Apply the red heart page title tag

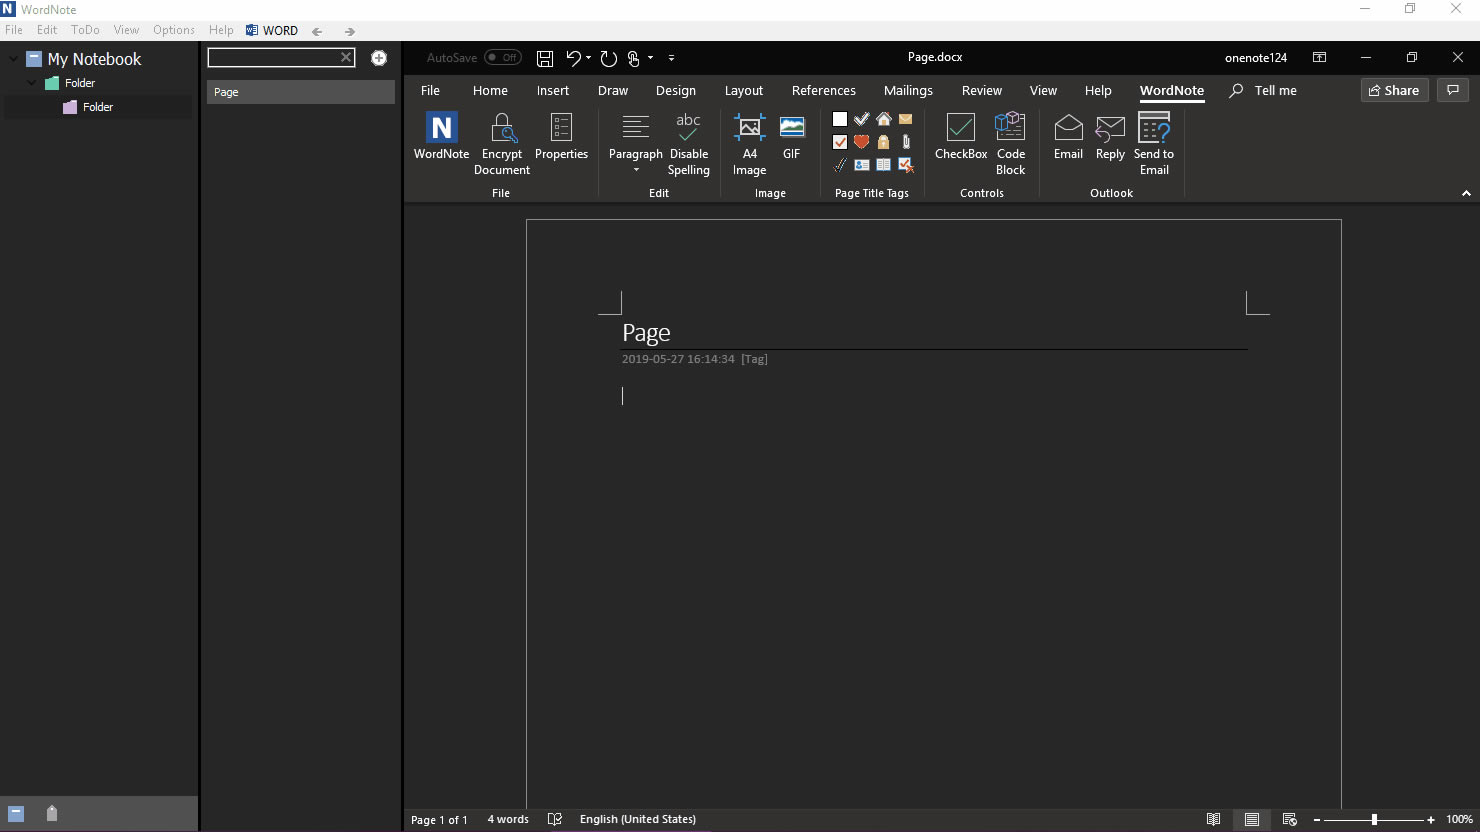coord(861,142)
